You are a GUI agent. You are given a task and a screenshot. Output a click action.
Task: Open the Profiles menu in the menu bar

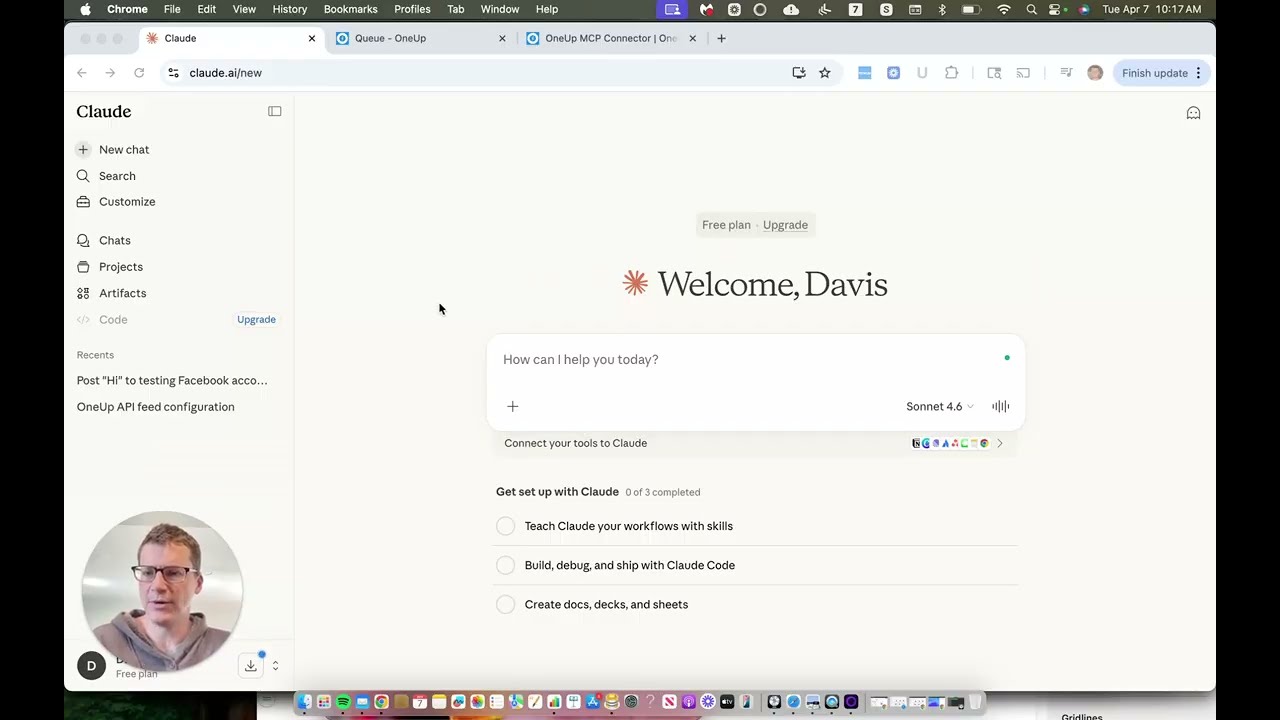[x=412, y=10]
